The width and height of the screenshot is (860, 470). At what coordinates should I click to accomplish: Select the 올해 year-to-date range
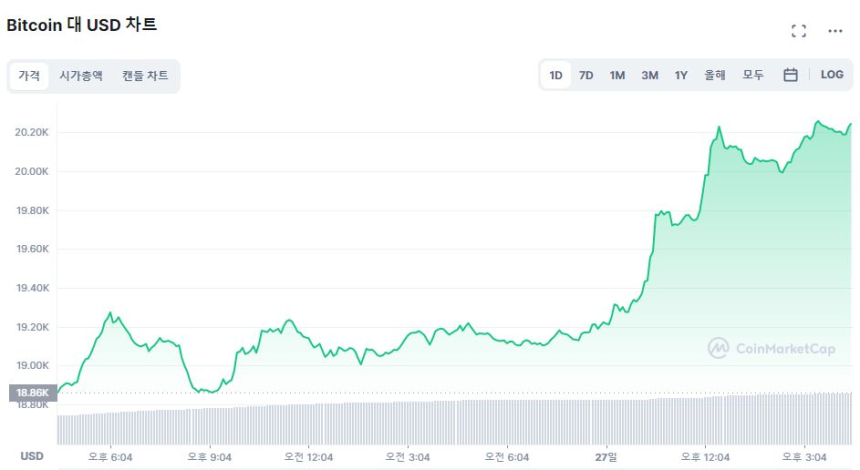click(x=714, y=75)
